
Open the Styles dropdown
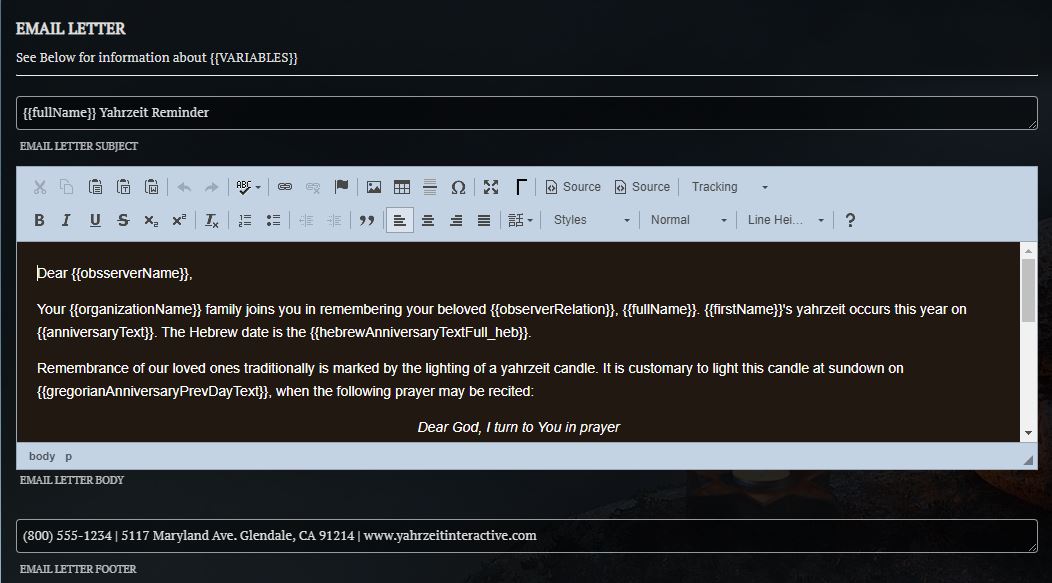point(592,220)
